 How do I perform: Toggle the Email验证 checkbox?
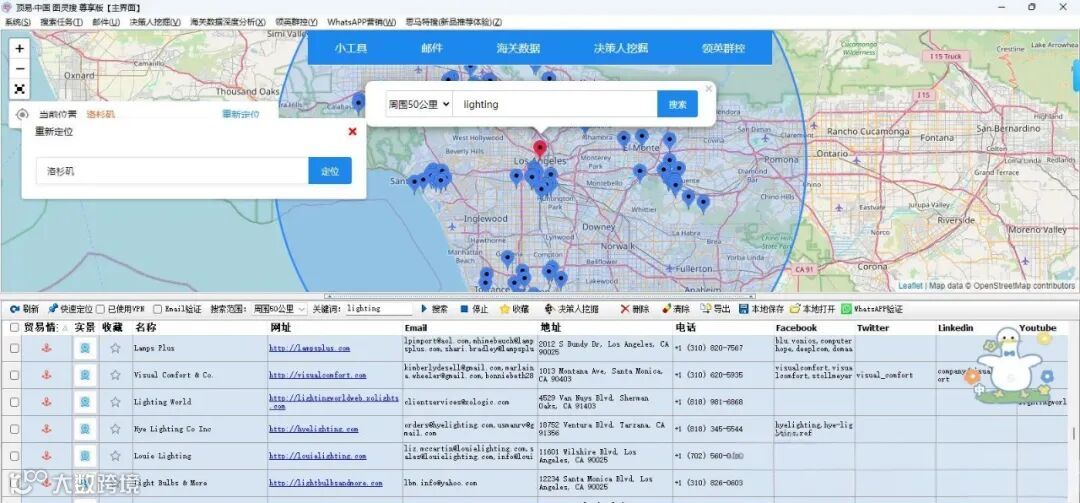pyautogui.click(x=158, y=309)
